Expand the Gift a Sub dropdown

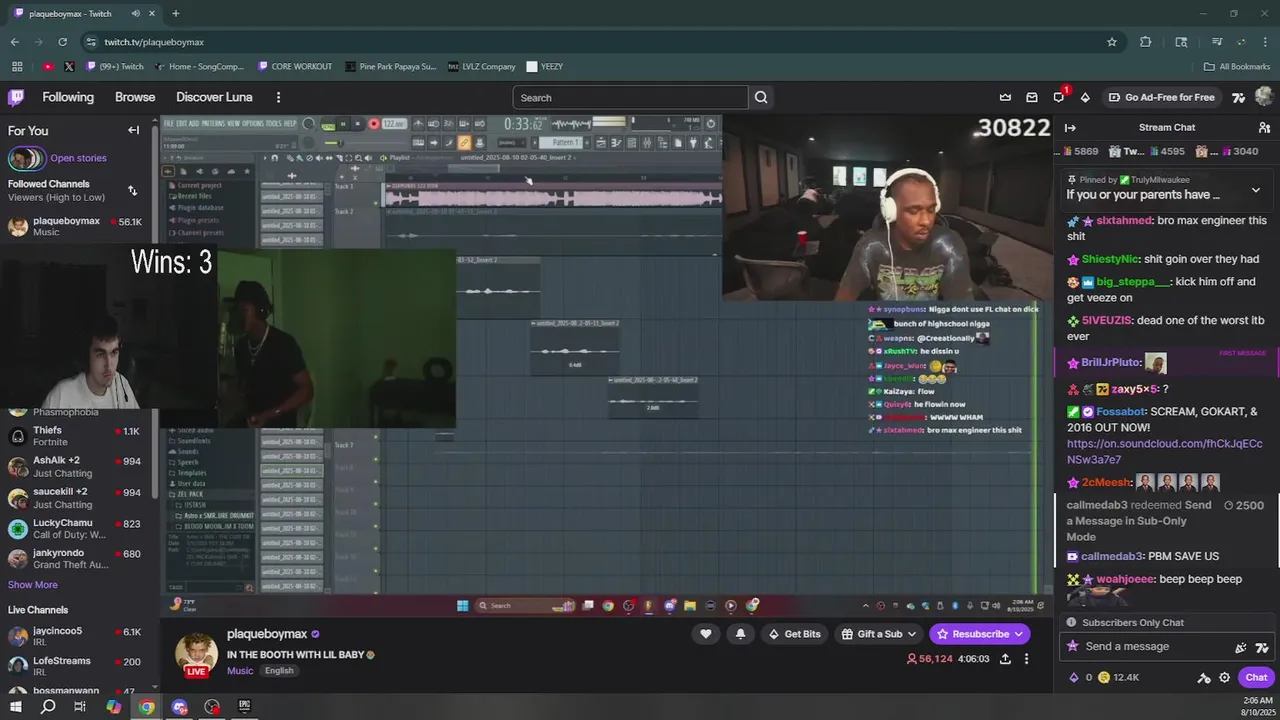click(x=912, y=634)
